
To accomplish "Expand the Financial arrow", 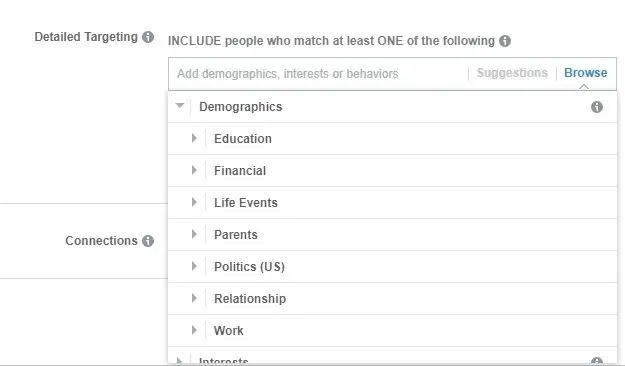I will (x=194, y=170).
